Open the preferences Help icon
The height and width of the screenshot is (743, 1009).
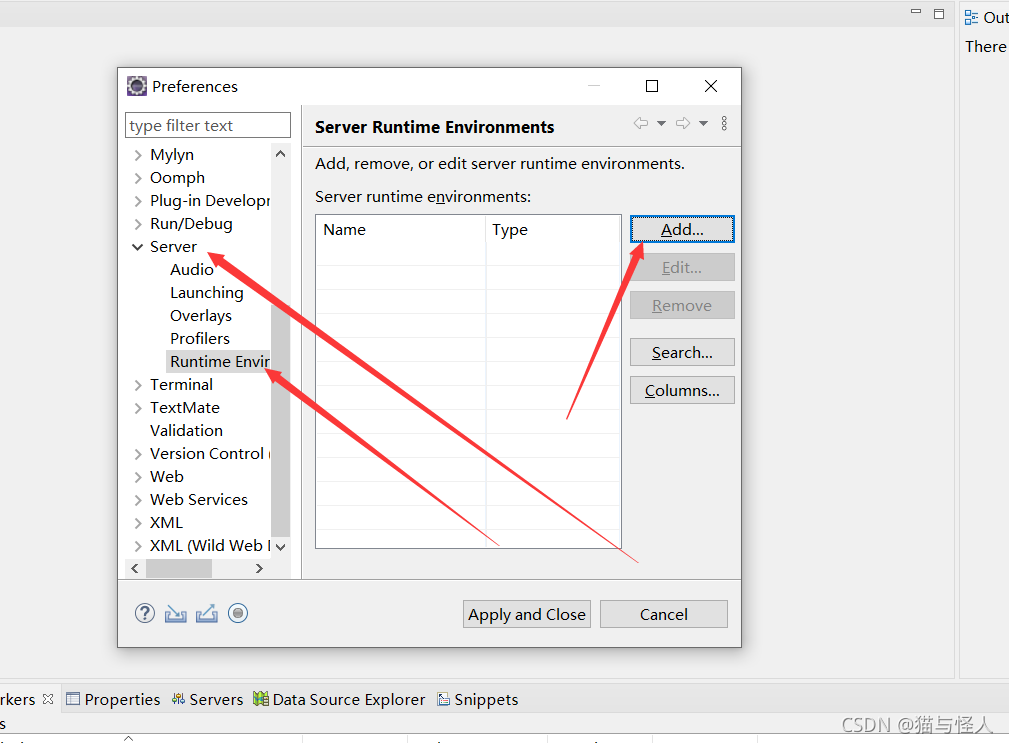coord(145,613)
